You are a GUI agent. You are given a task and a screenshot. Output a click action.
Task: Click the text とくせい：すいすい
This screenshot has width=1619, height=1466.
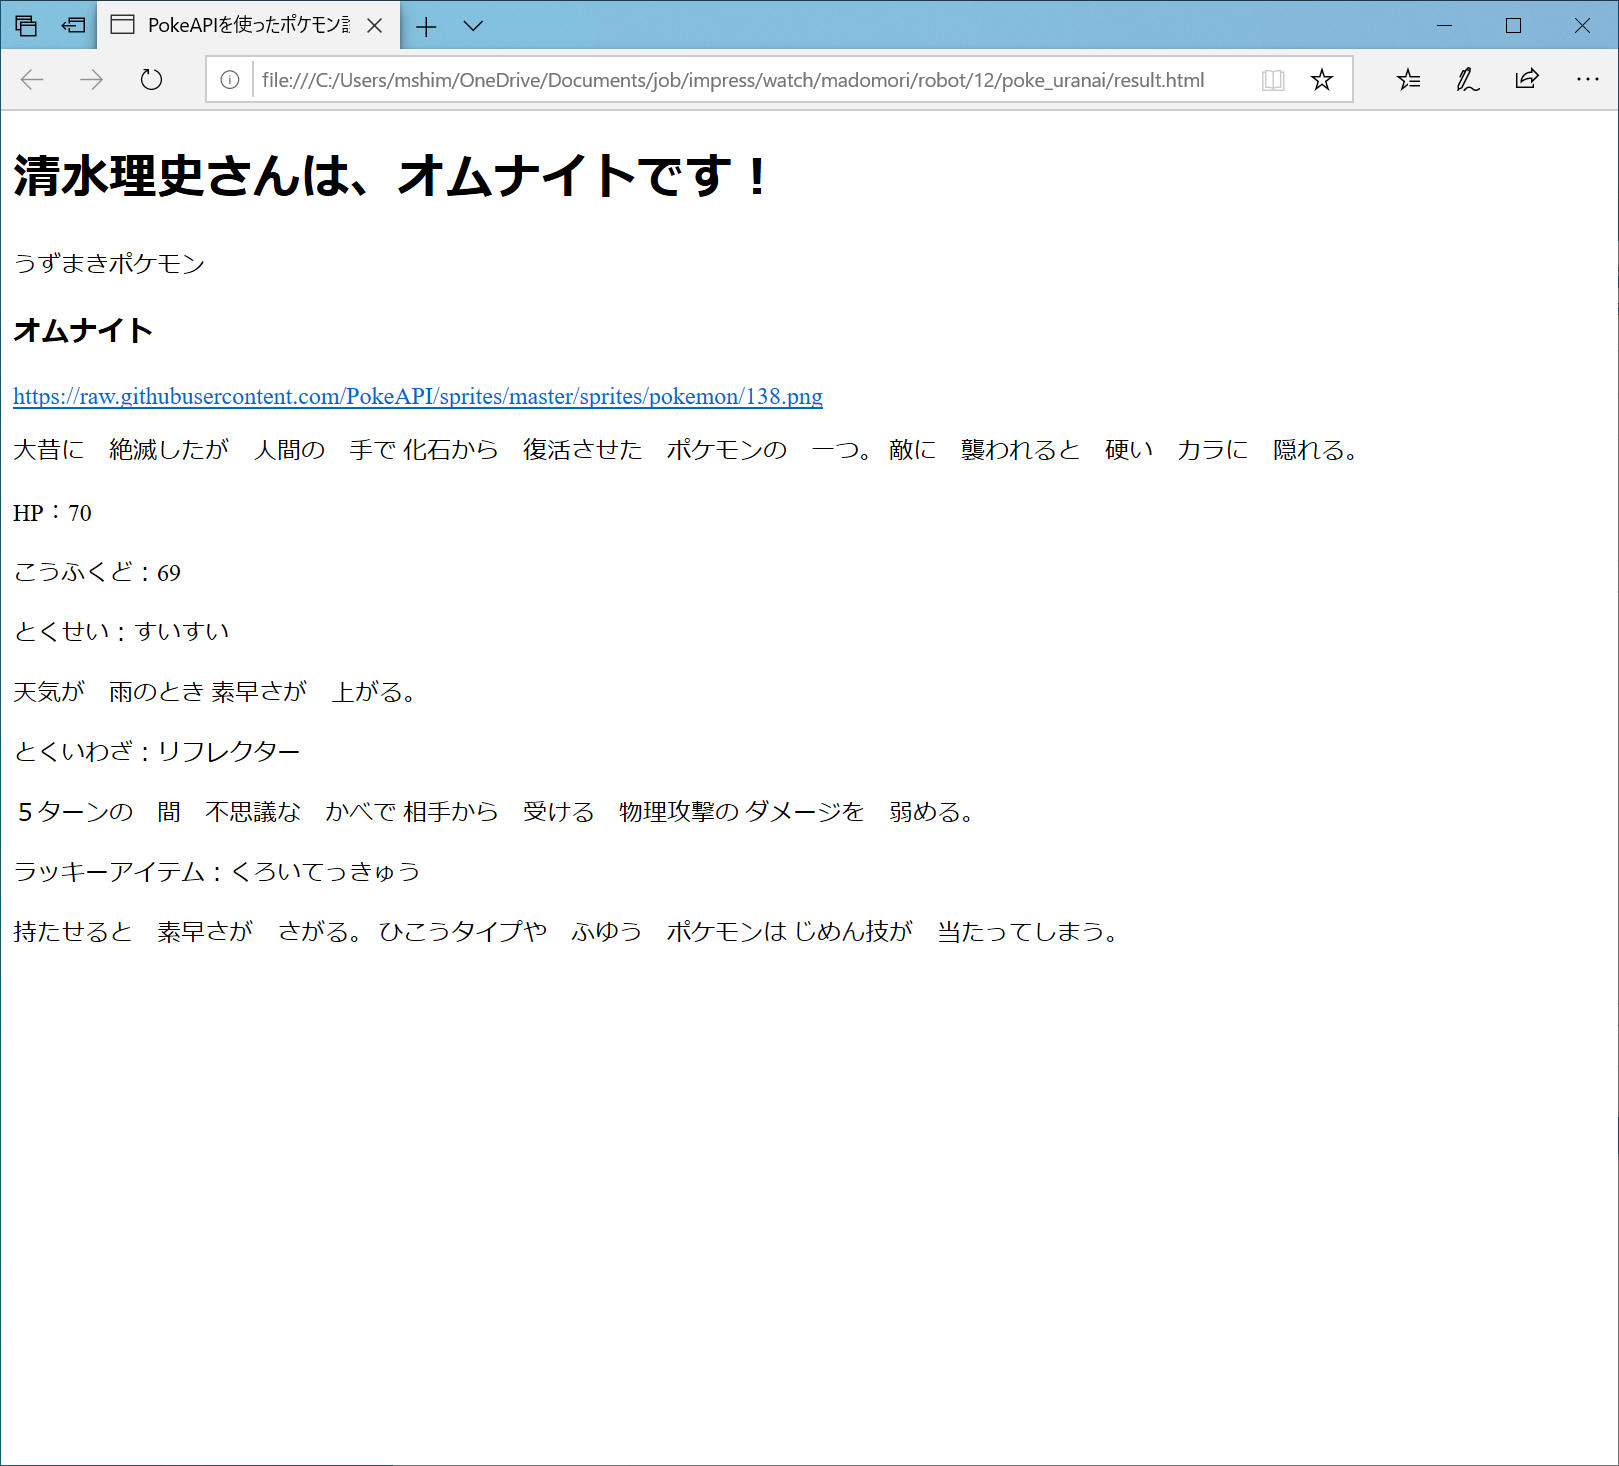[x=121, y=632]
